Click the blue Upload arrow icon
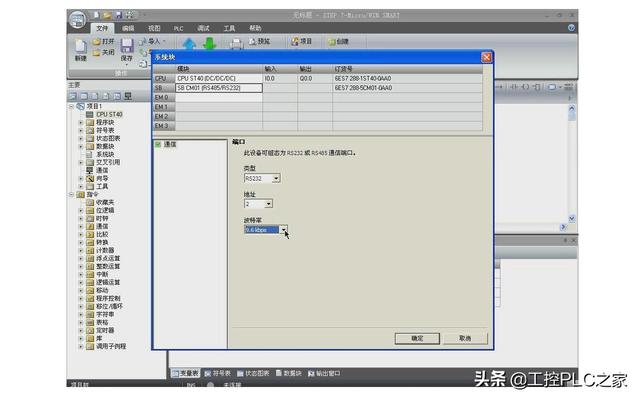The image size is (640, 400). coord(189,44)
